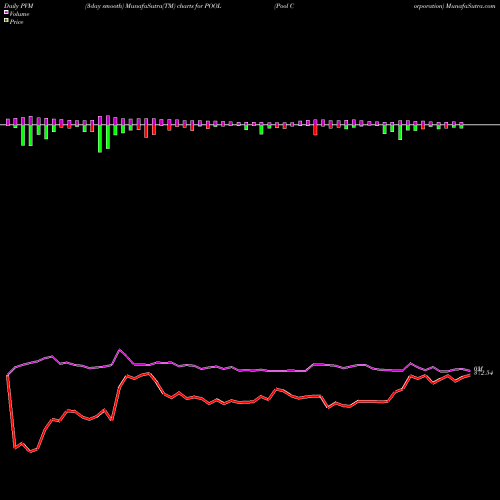Click the 'orporation) MunafaSutra.com' text
Image resolution: width=500 pixels, height=500 pixels.
[x=455, y=6]
